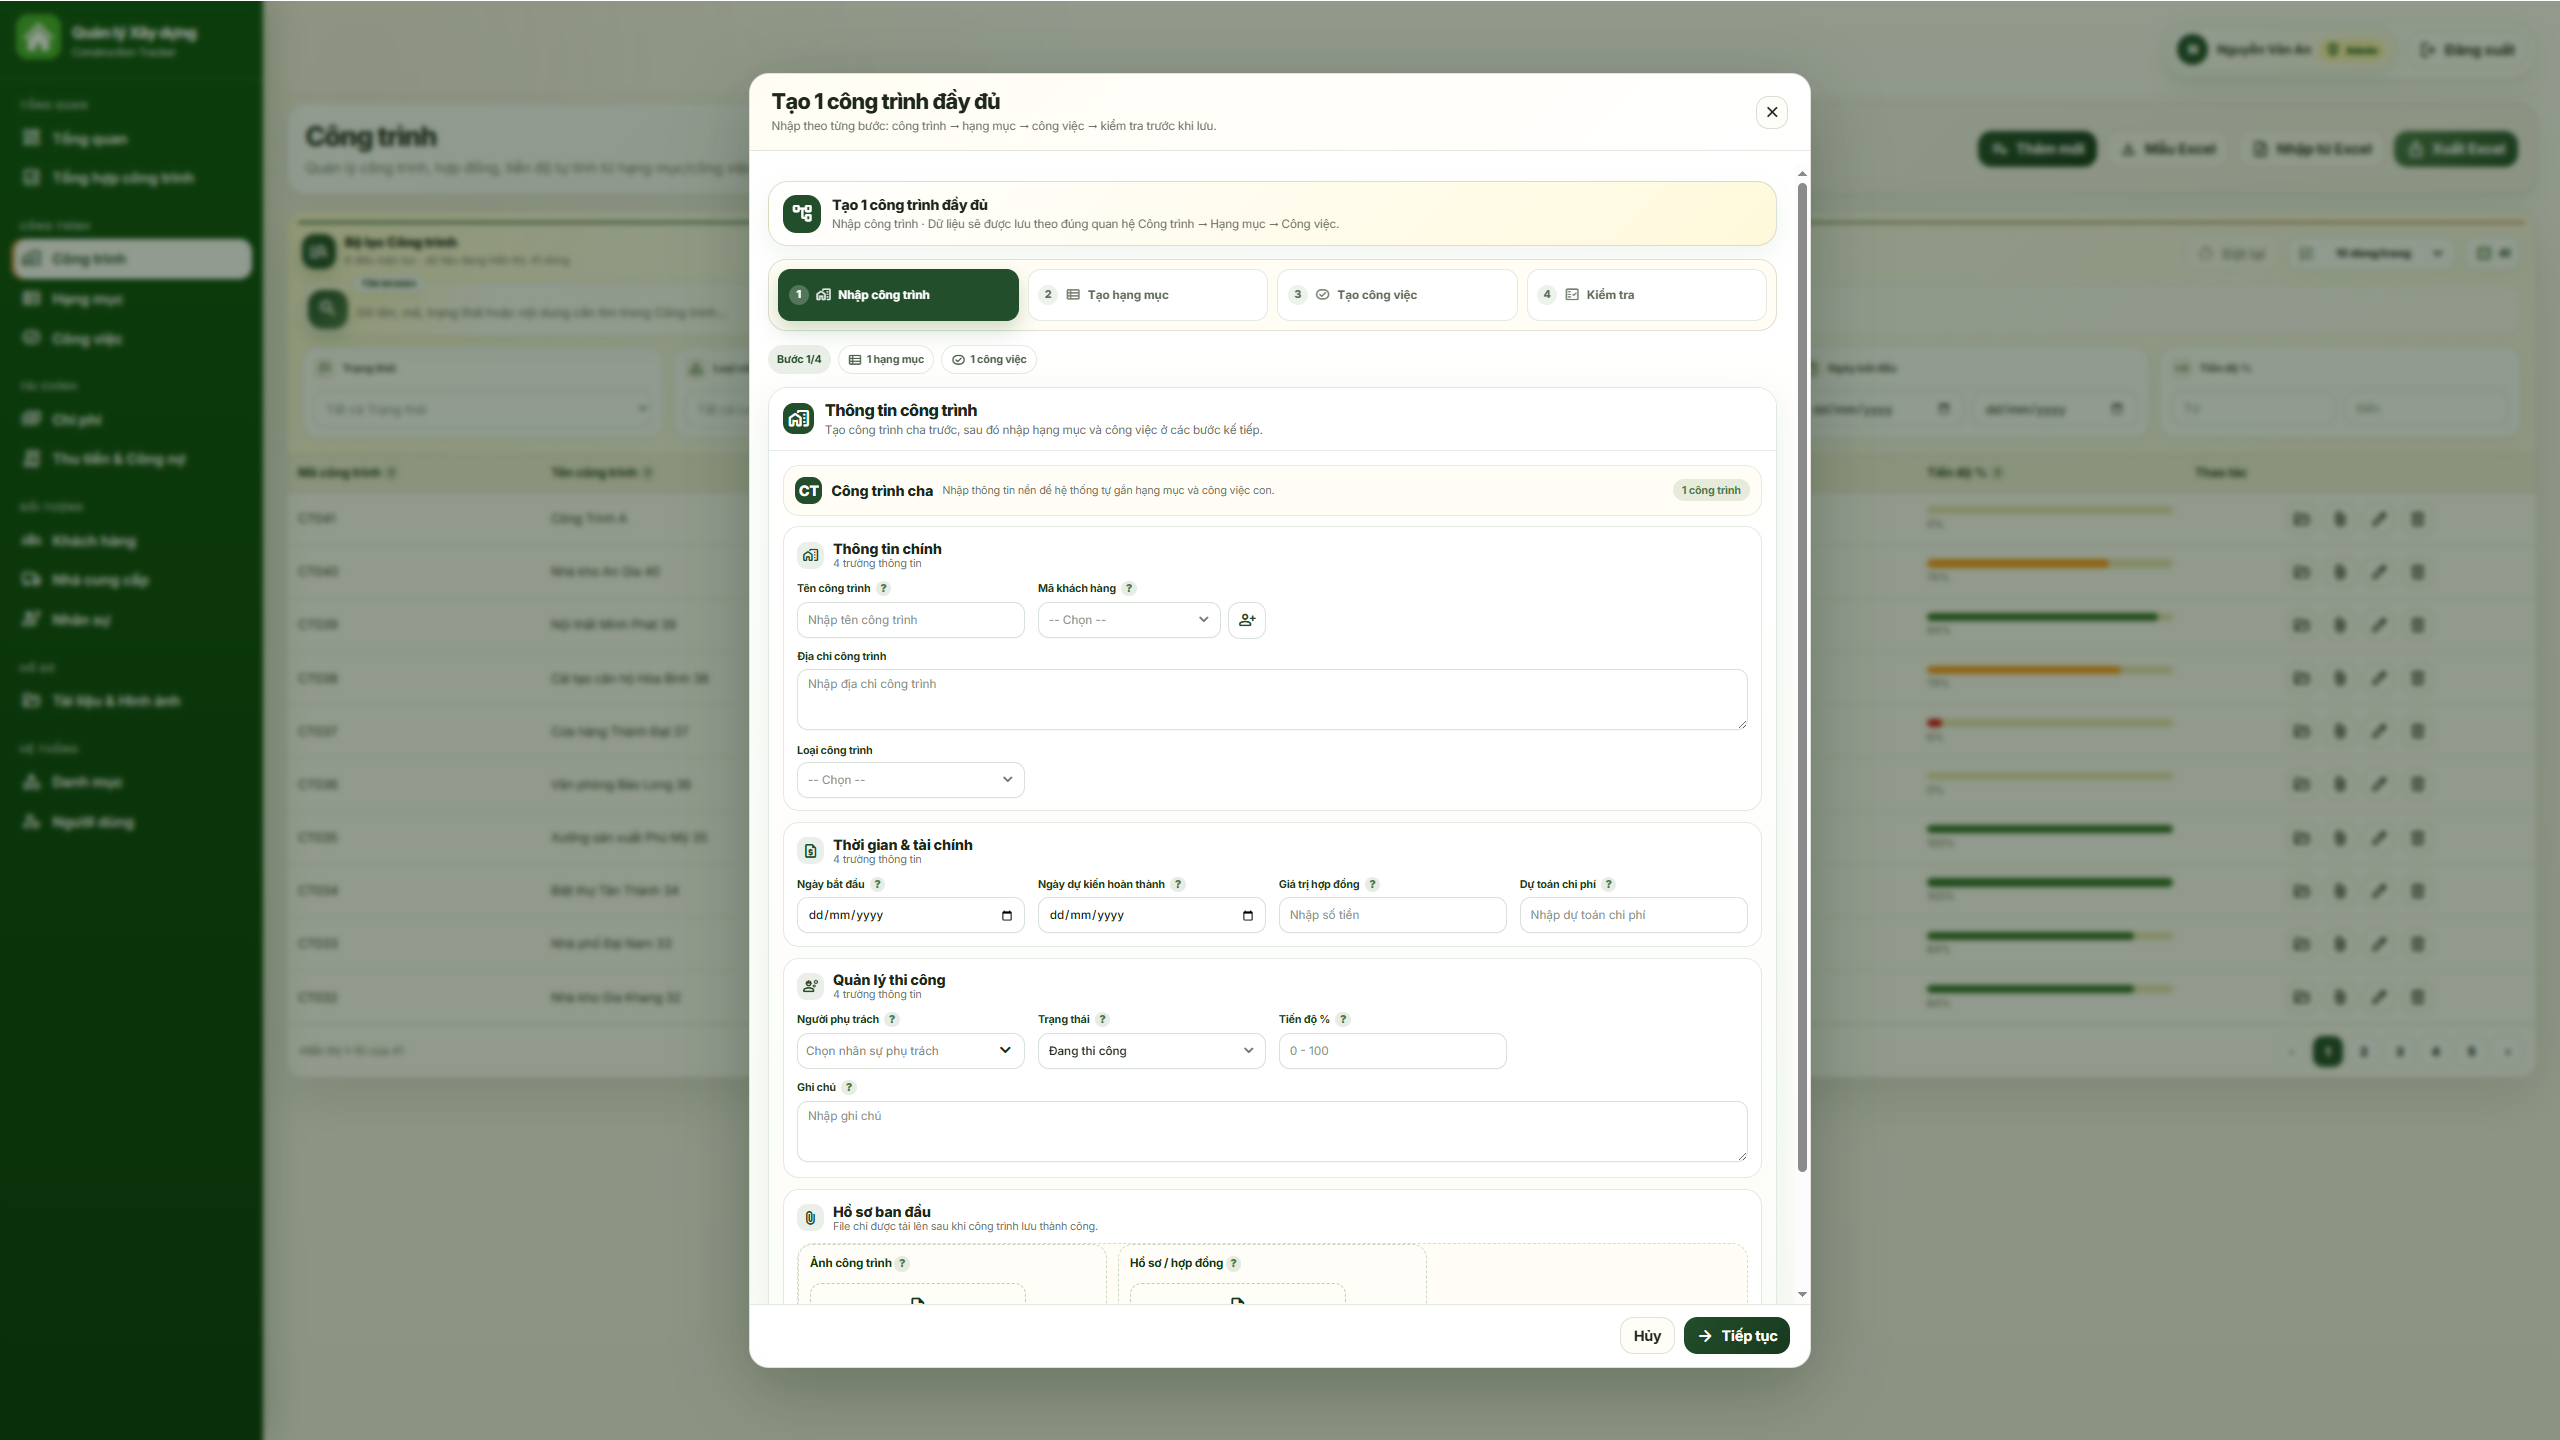Focus the Ghi chú notes text area
2560x1440 pixels.
click(1272, 1131)
